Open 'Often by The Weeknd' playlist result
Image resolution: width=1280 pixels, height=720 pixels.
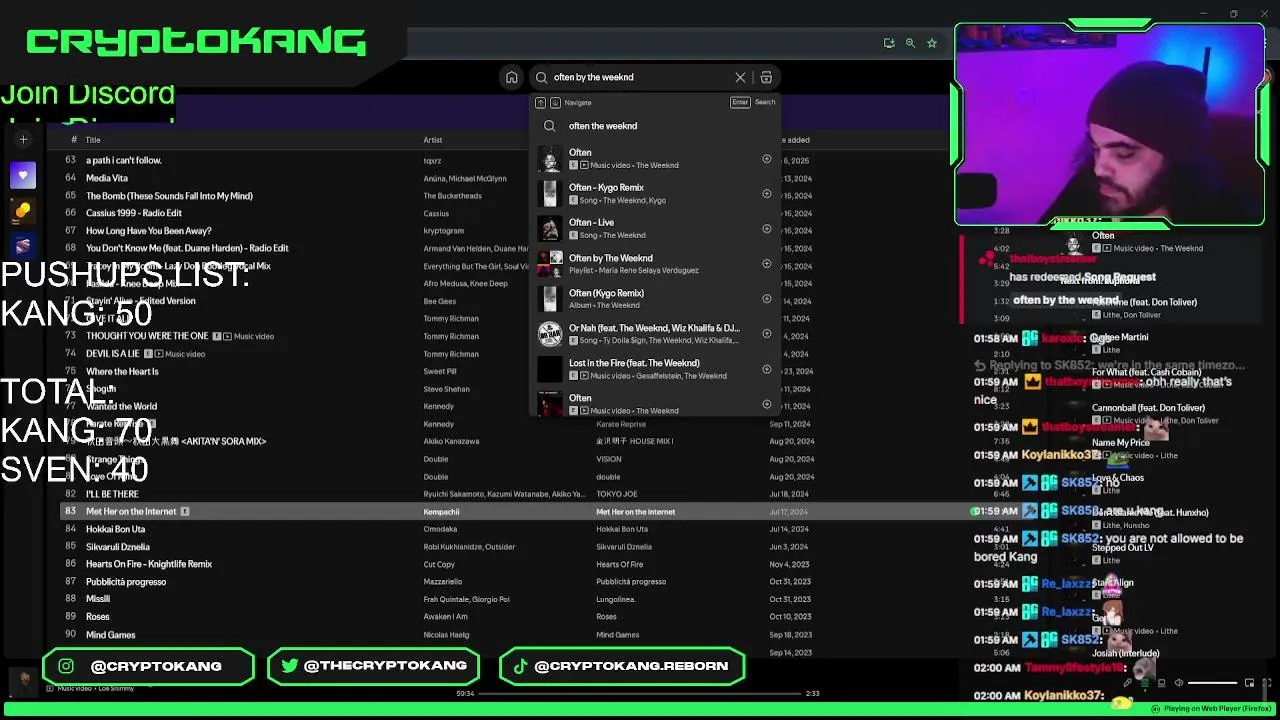click(x=654, y=264)
